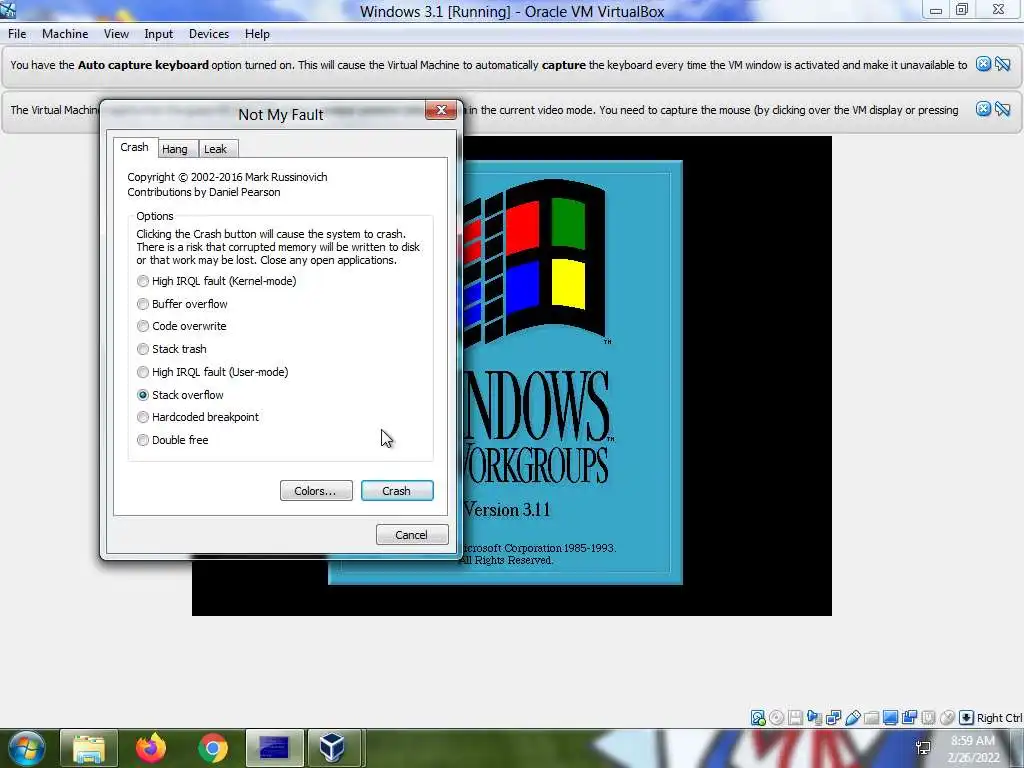1024x768 pixels.
Task: Click the hard disk activity status icon
Action: pyautogui.click(x=758, y=718)
